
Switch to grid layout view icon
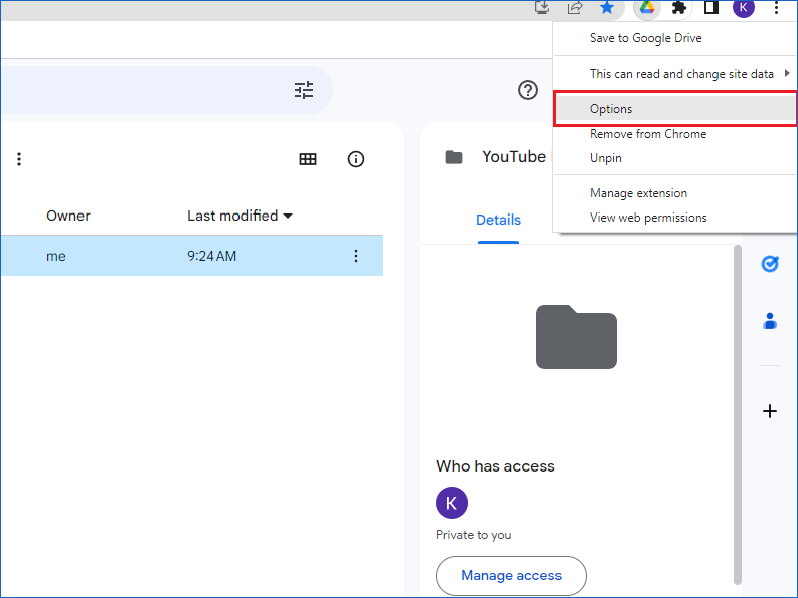click(308, 159)
